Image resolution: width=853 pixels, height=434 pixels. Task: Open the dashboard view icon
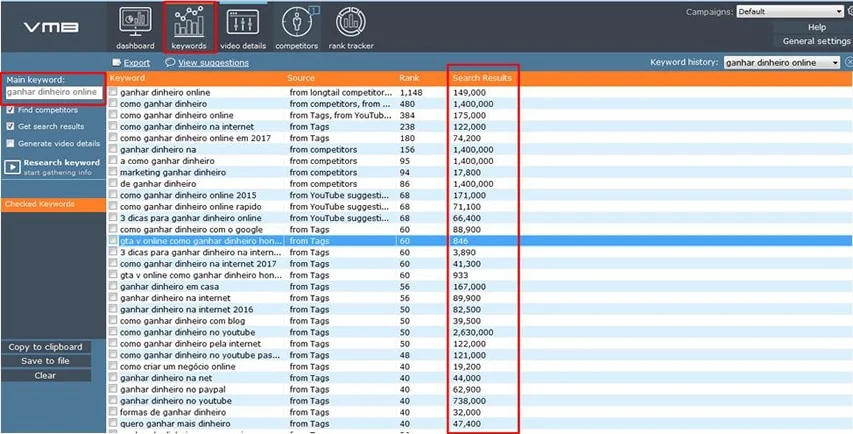[135, 22]
